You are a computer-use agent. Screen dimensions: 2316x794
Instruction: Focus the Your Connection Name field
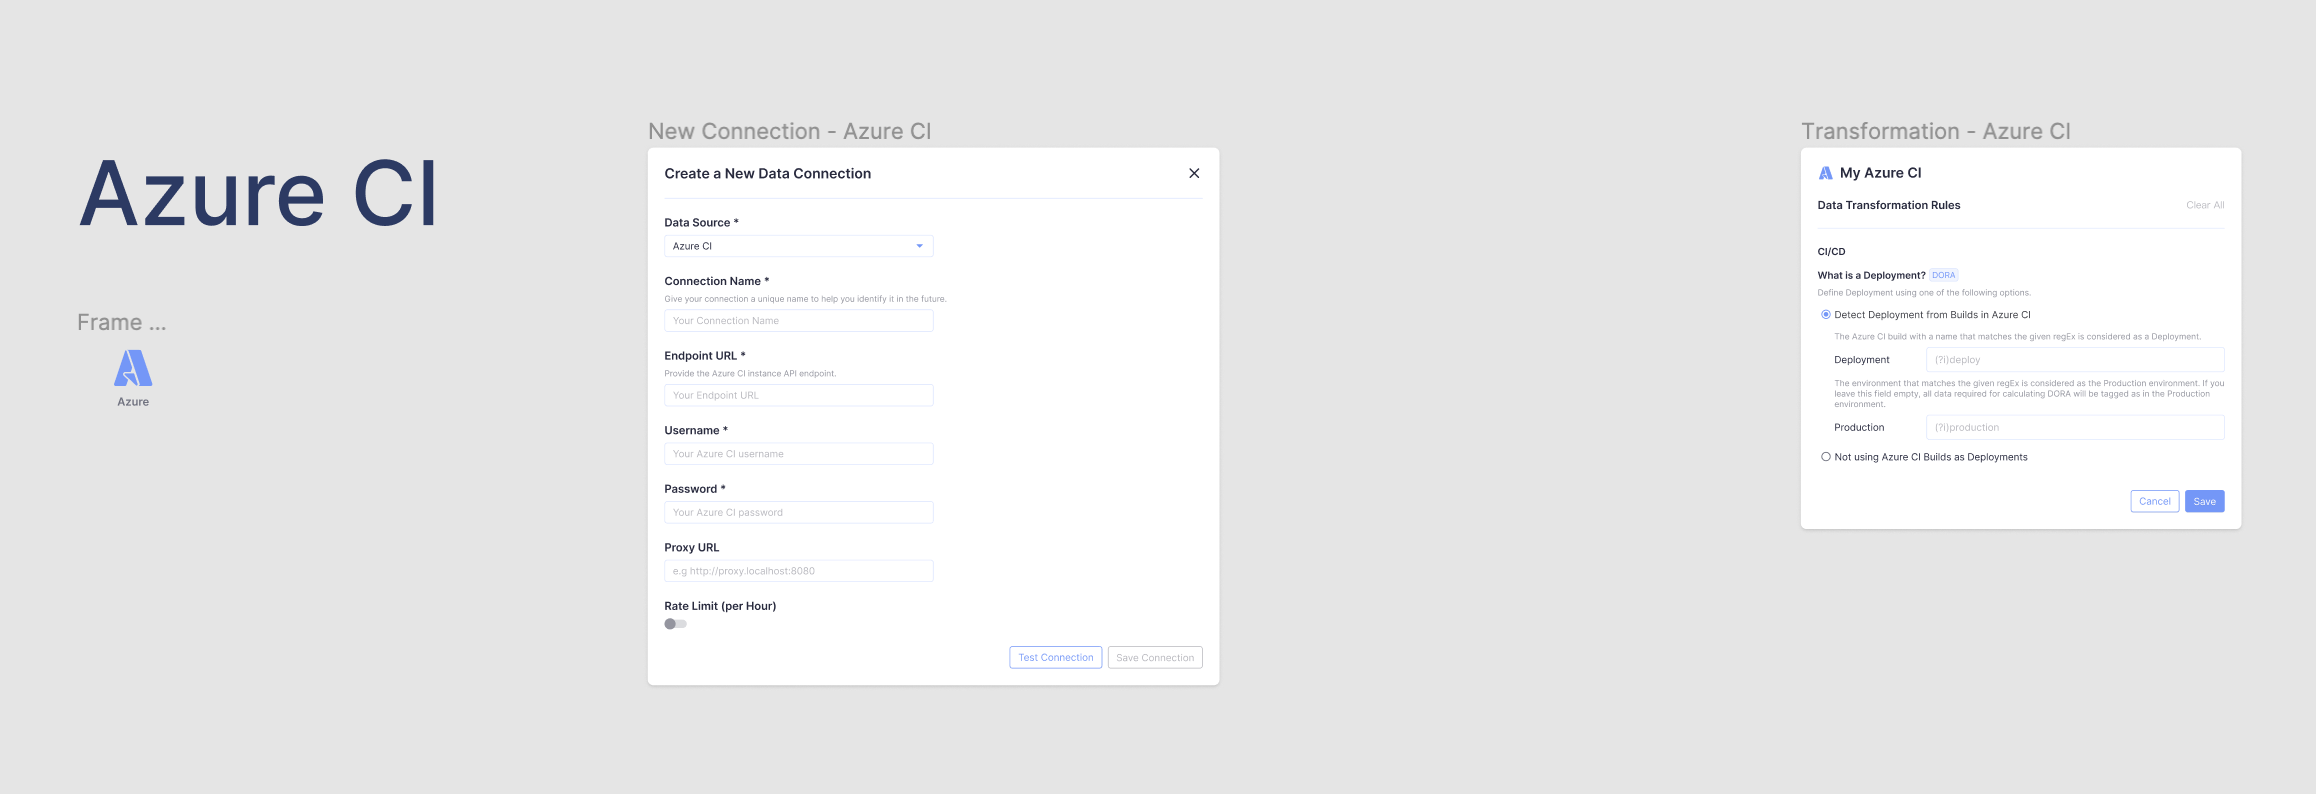(x=798, y=321)
